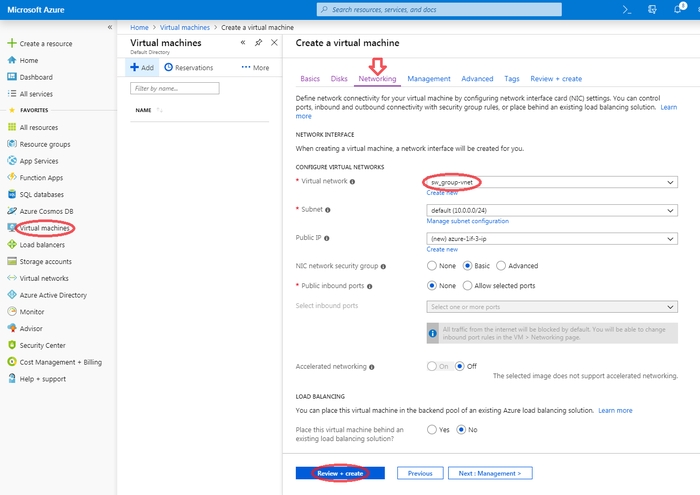This screenshot has width=700, height=495.
Task: Click the Load balancers sidebar icon
Action: [x=12, y=244]
